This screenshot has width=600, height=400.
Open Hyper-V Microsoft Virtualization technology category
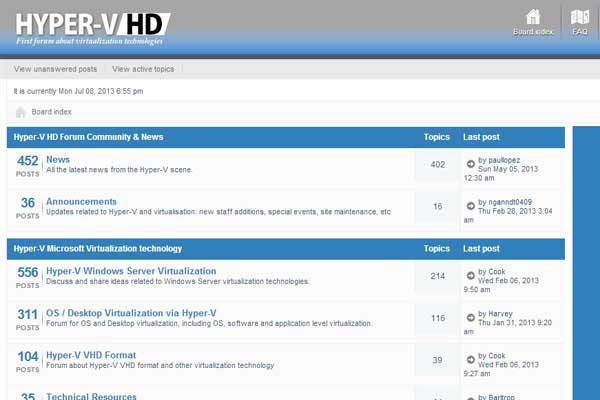point(98,249)
